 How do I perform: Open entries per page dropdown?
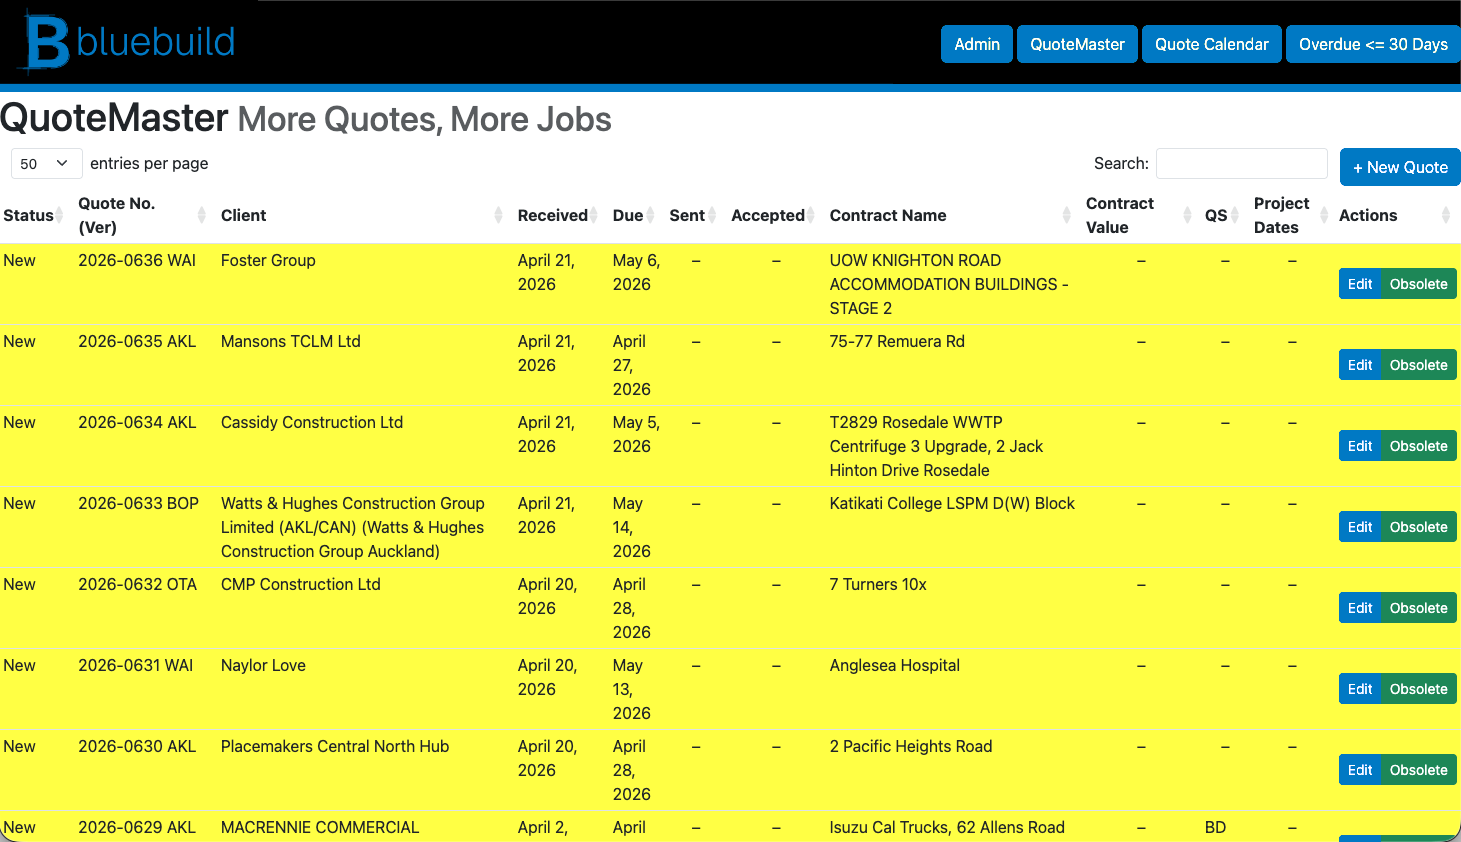(46, 163)
